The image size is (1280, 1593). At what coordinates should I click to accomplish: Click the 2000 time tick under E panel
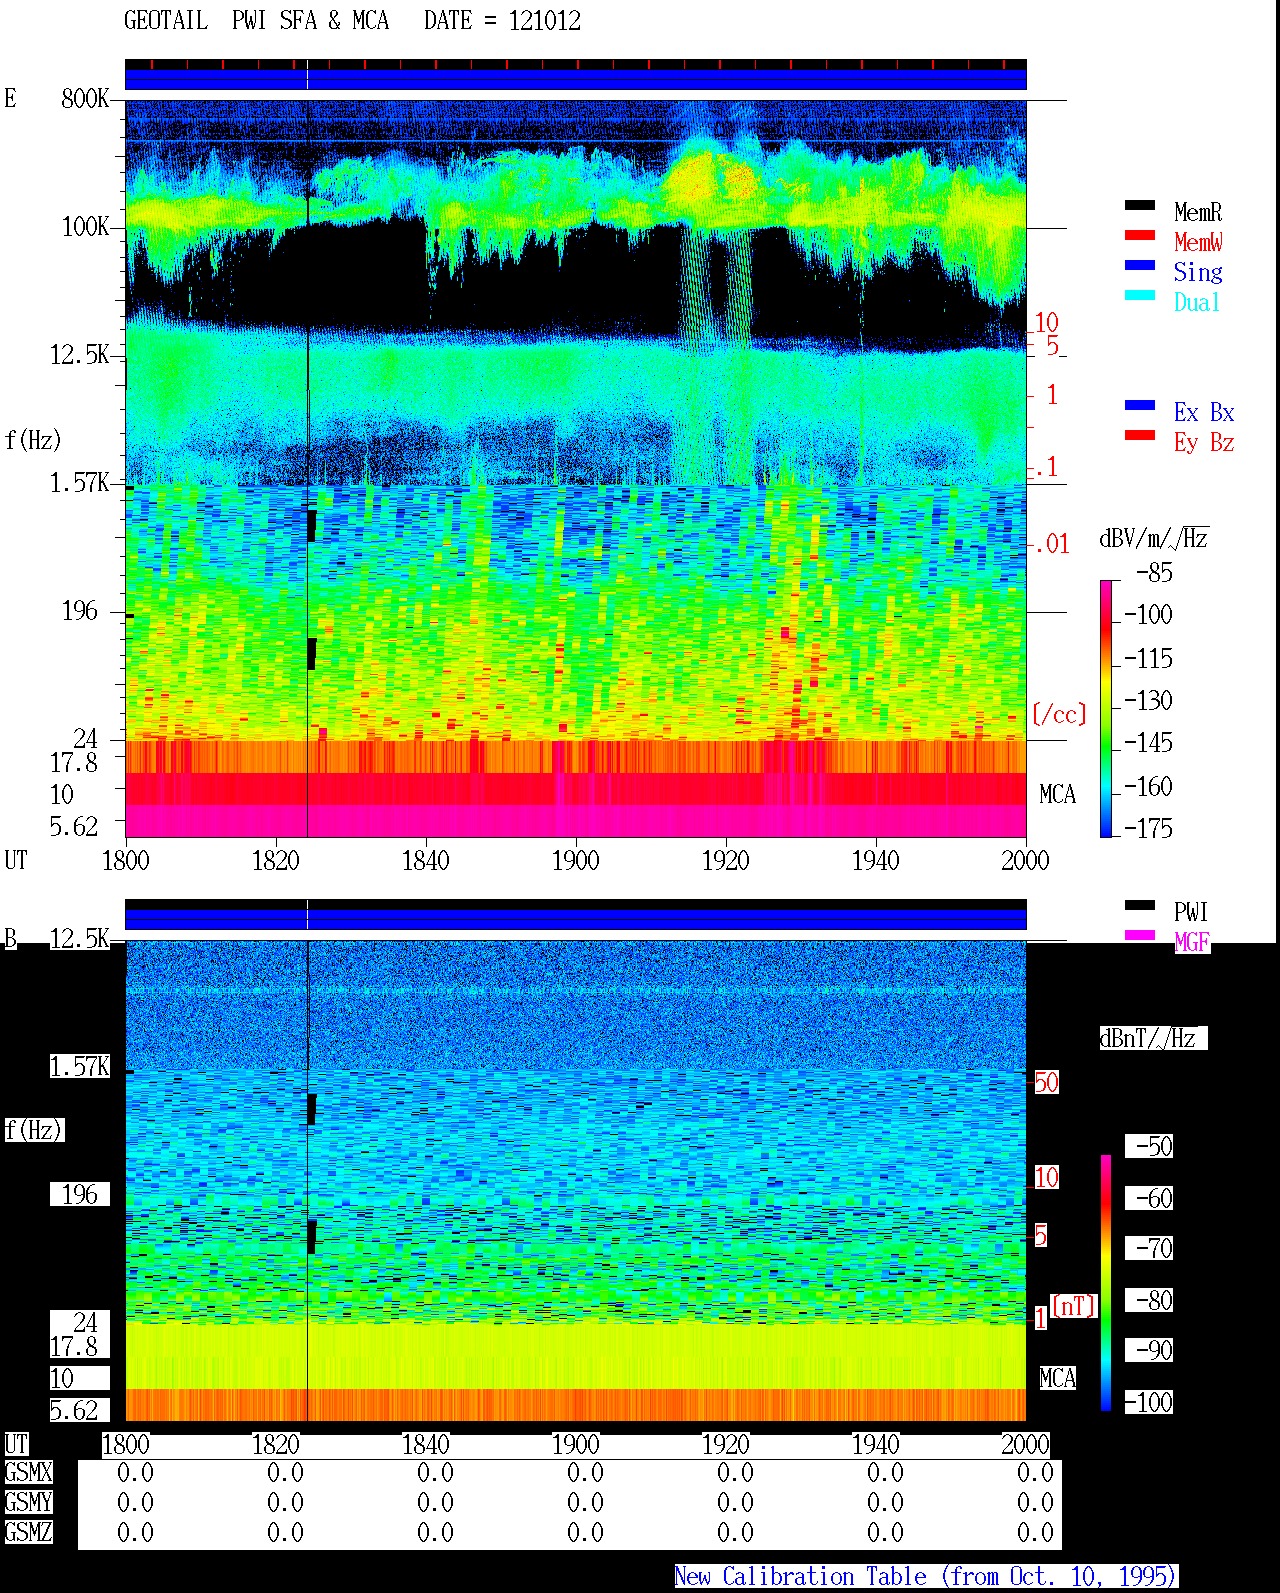(x=1025, y=860)
